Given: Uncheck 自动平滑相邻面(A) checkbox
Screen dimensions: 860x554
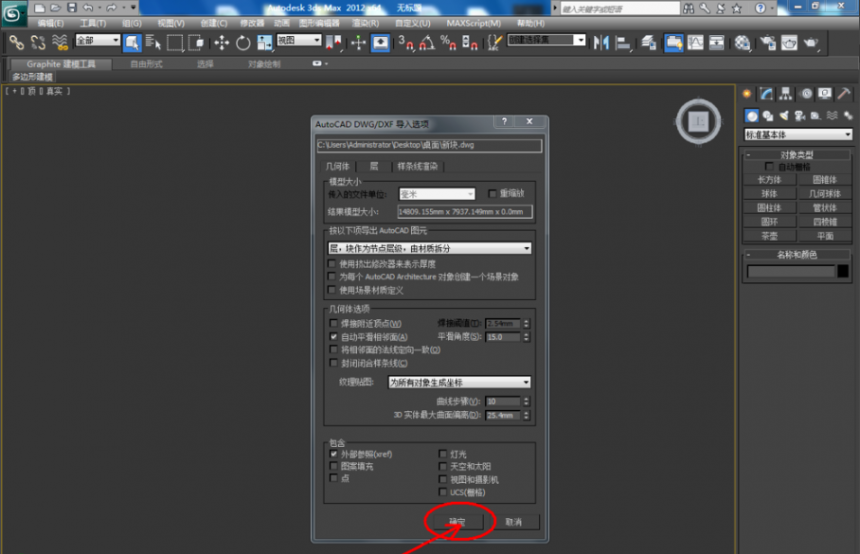Looking at the screenshot, I should 333,336.
